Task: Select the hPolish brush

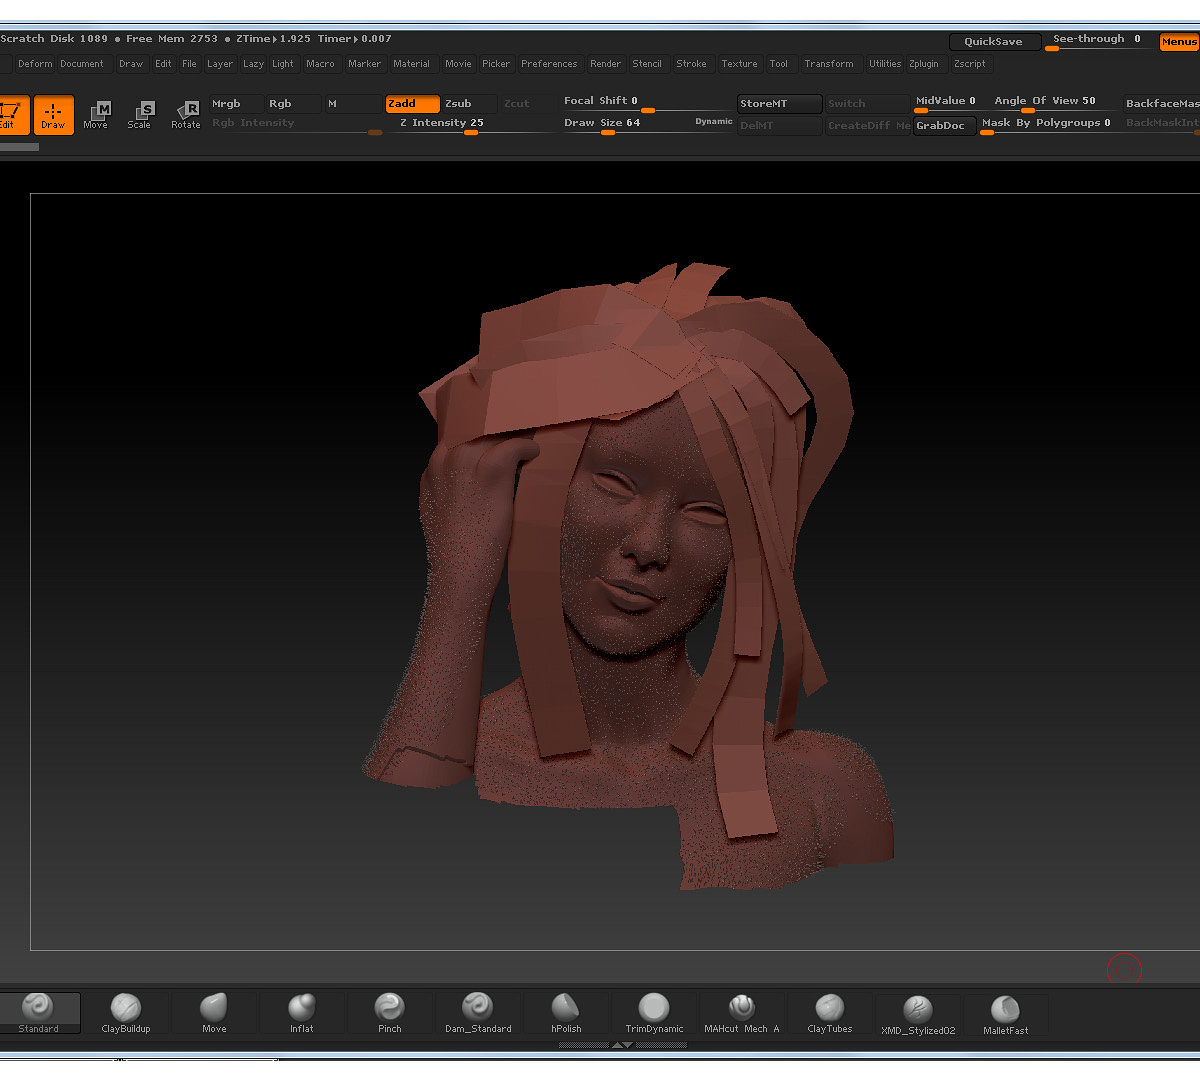Action: point(566,1013)
